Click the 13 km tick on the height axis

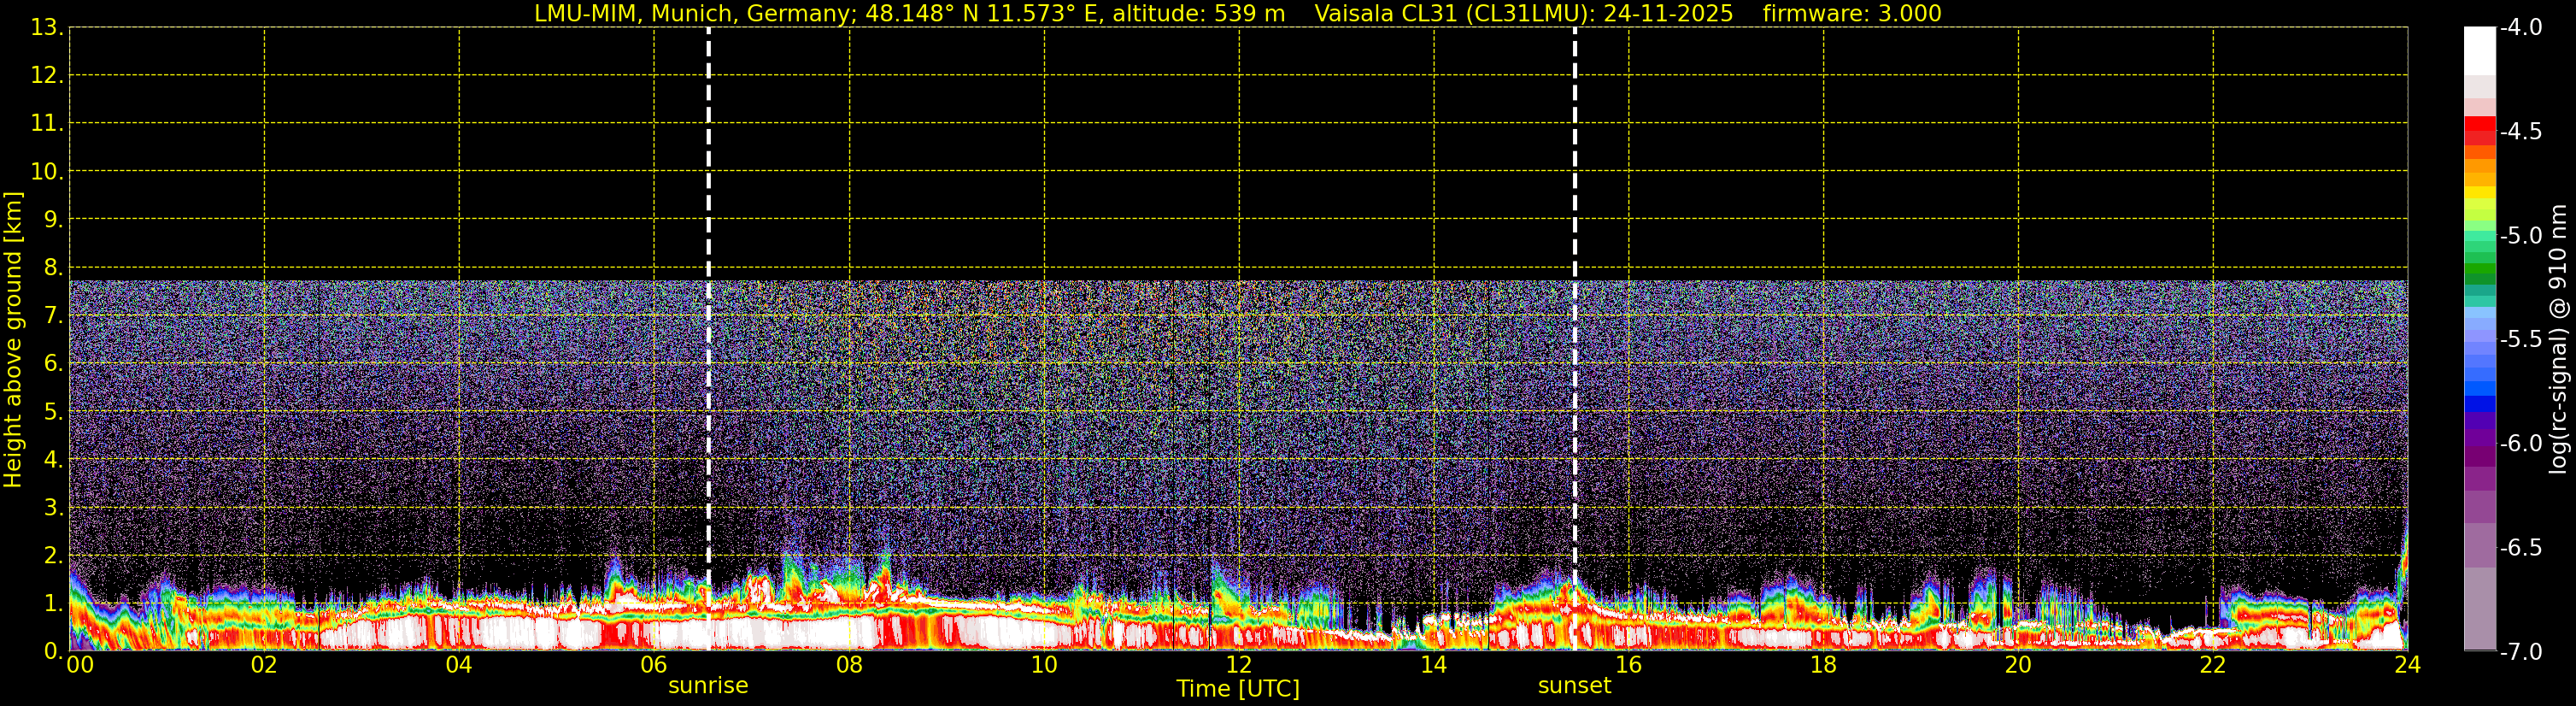pos(45,28)
